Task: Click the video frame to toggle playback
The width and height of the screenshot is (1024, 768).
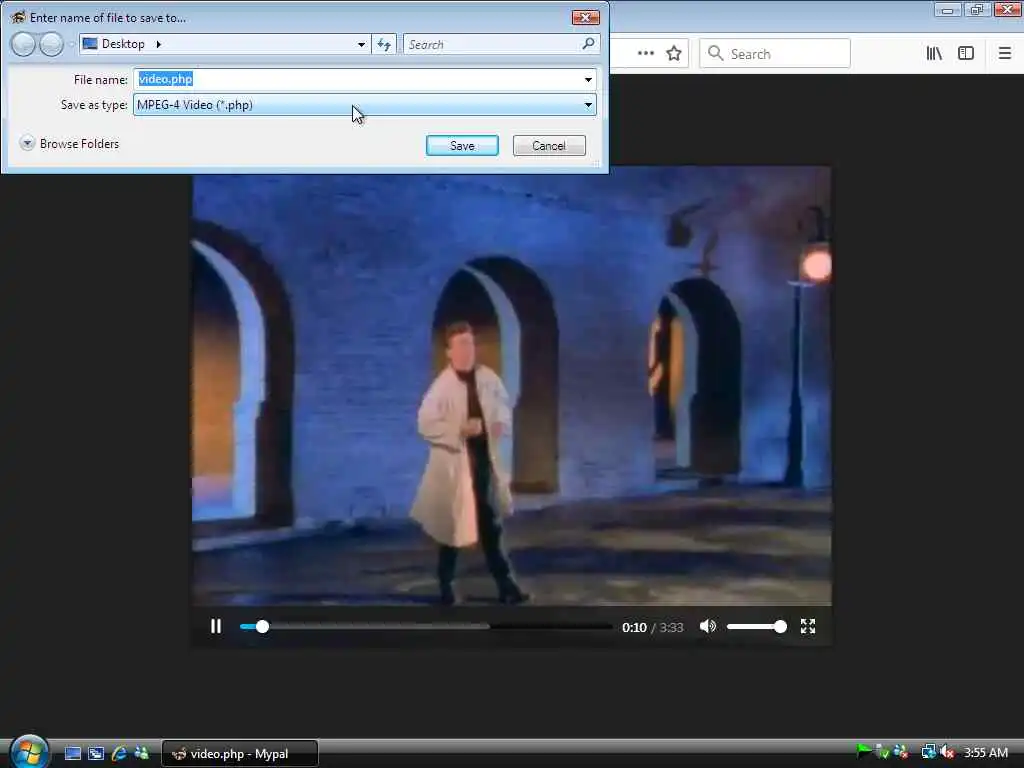Action: (x=511, y=385)
